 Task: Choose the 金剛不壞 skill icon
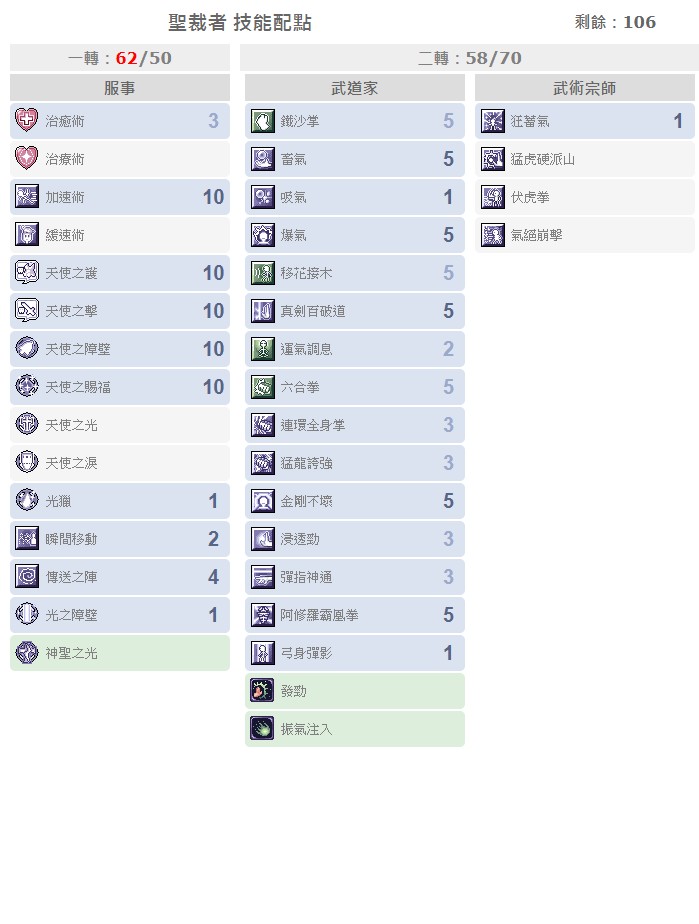(262, 501)
